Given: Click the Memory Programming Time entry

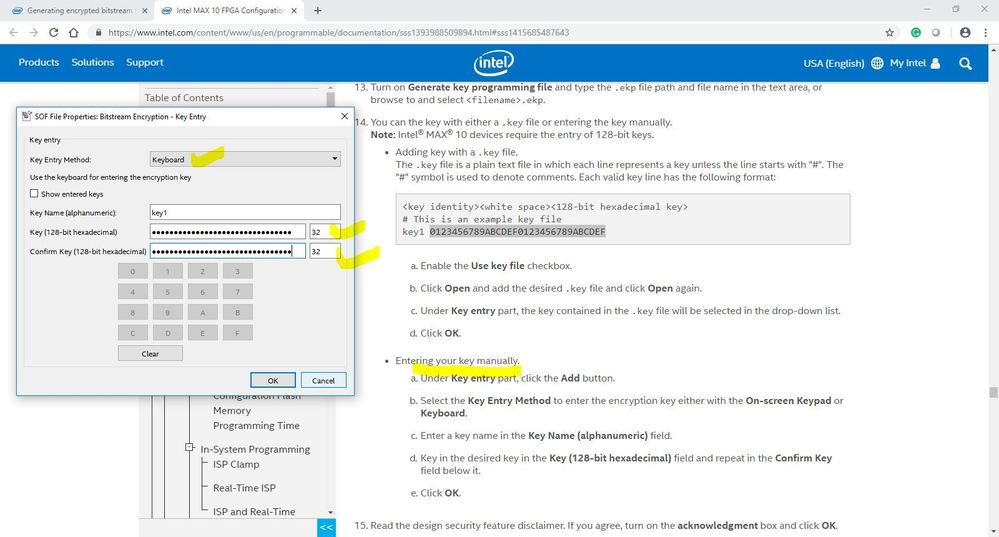Looking at the screenshot, I should [x=256, y=418].
